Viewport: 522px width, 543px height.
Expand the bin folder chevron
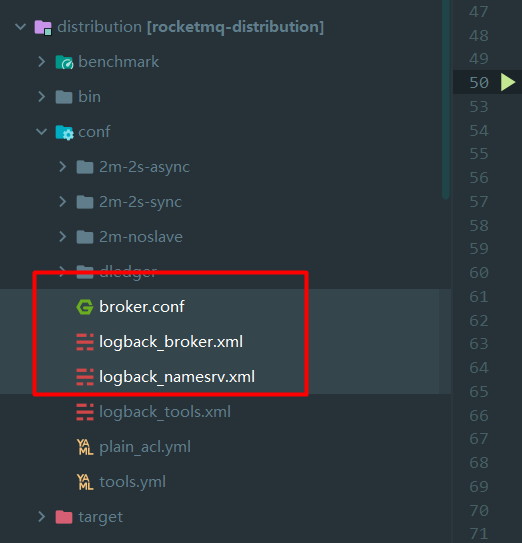coord(42,97)
